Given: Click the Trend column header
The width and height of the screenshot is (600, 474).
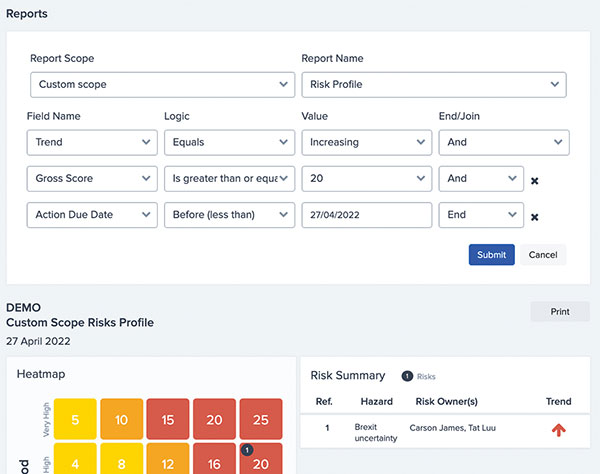Looking at the screenshot, I should (559, 401).
